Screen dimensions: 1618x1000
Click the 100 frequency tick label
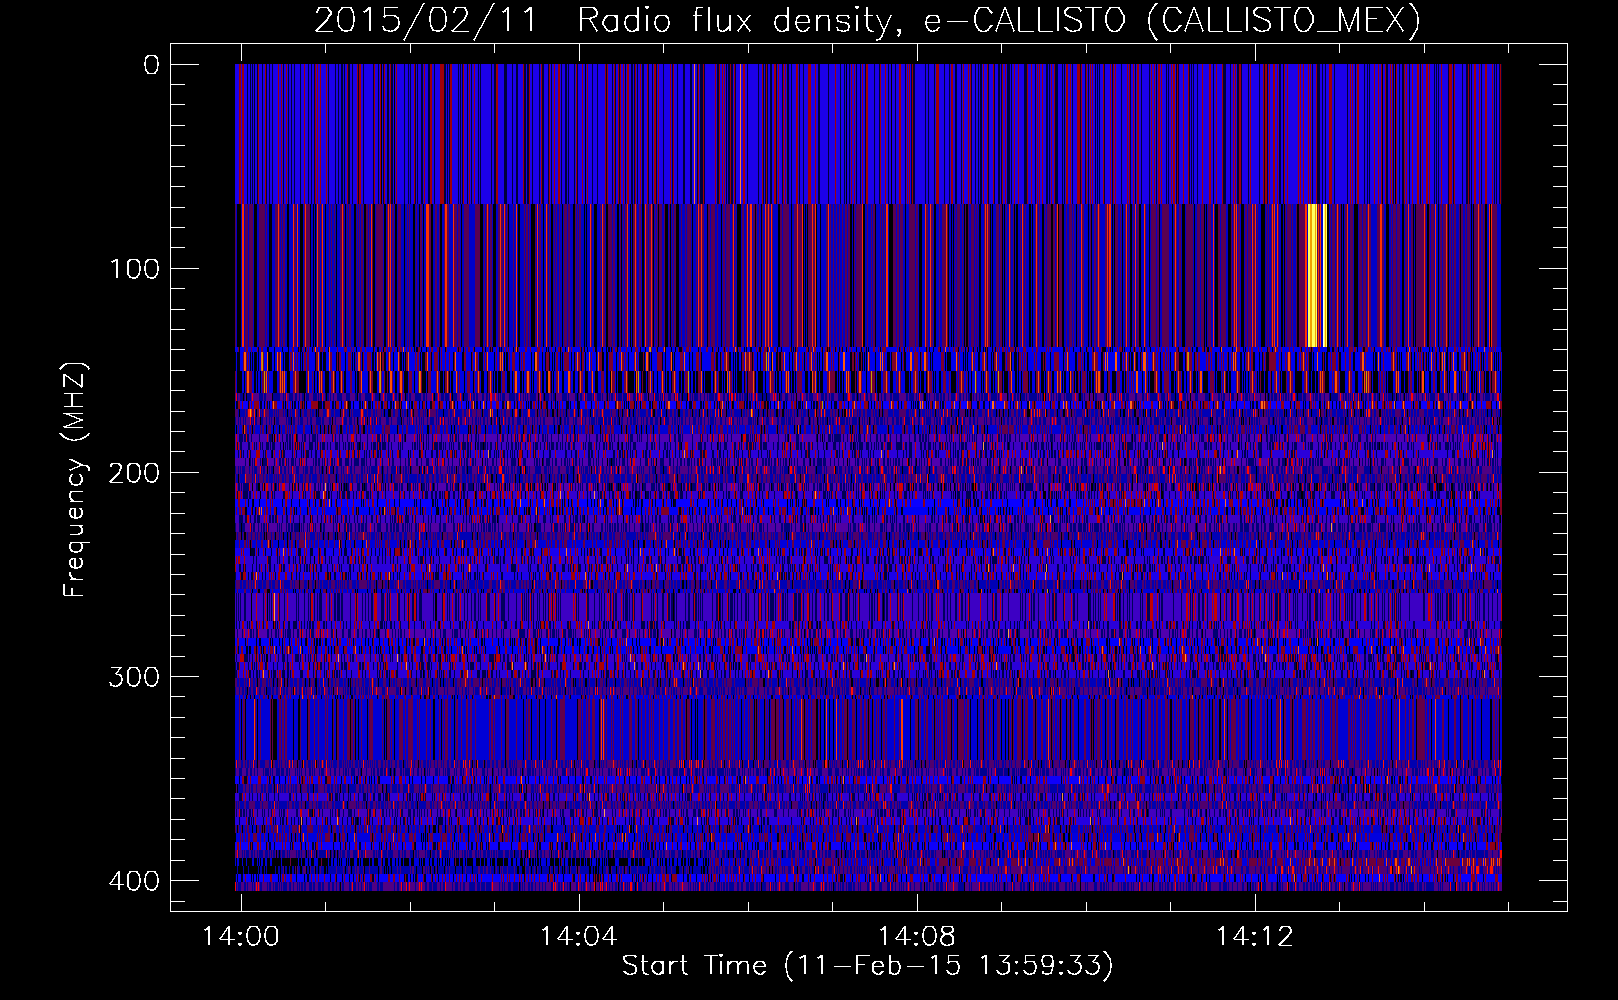click(133, 268)
